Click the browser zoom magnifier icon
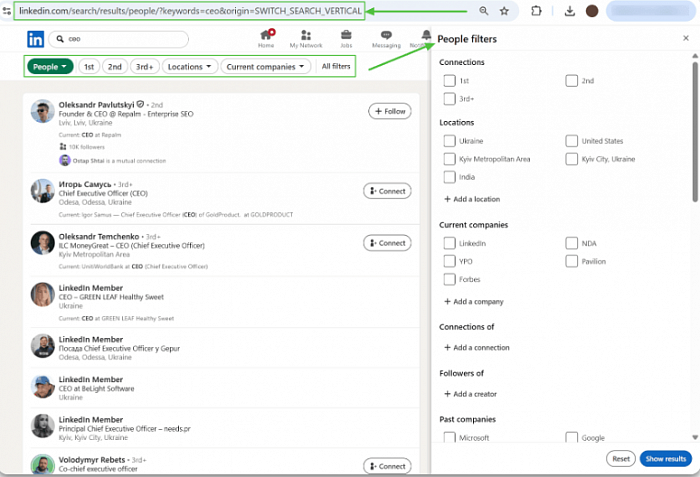 point(483,11)
